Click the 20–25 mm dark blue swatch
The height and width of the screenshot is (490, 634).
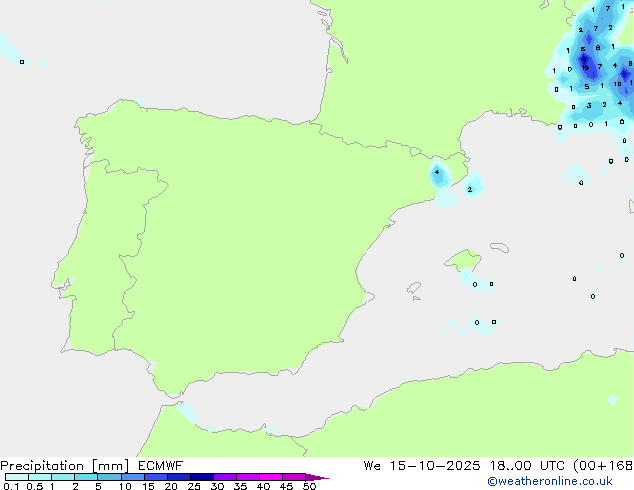(179, 477)
